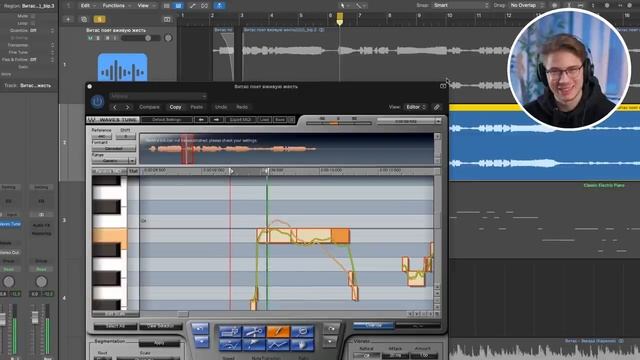Click the Waves Tune slot in channel strip
Screen dimensions: 640x360
coord(11,224)
